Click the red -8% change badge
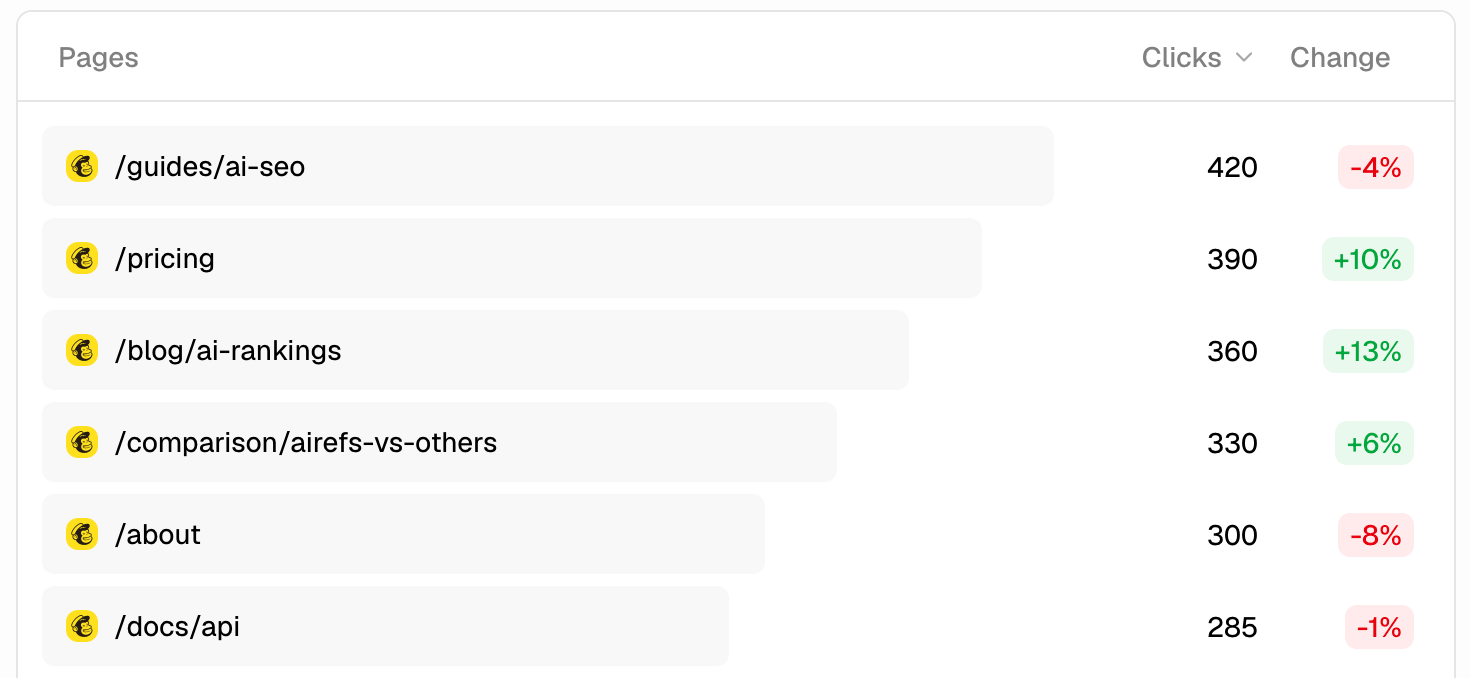This screenshot has width=1470, height=678. [x=1376, y=535]
